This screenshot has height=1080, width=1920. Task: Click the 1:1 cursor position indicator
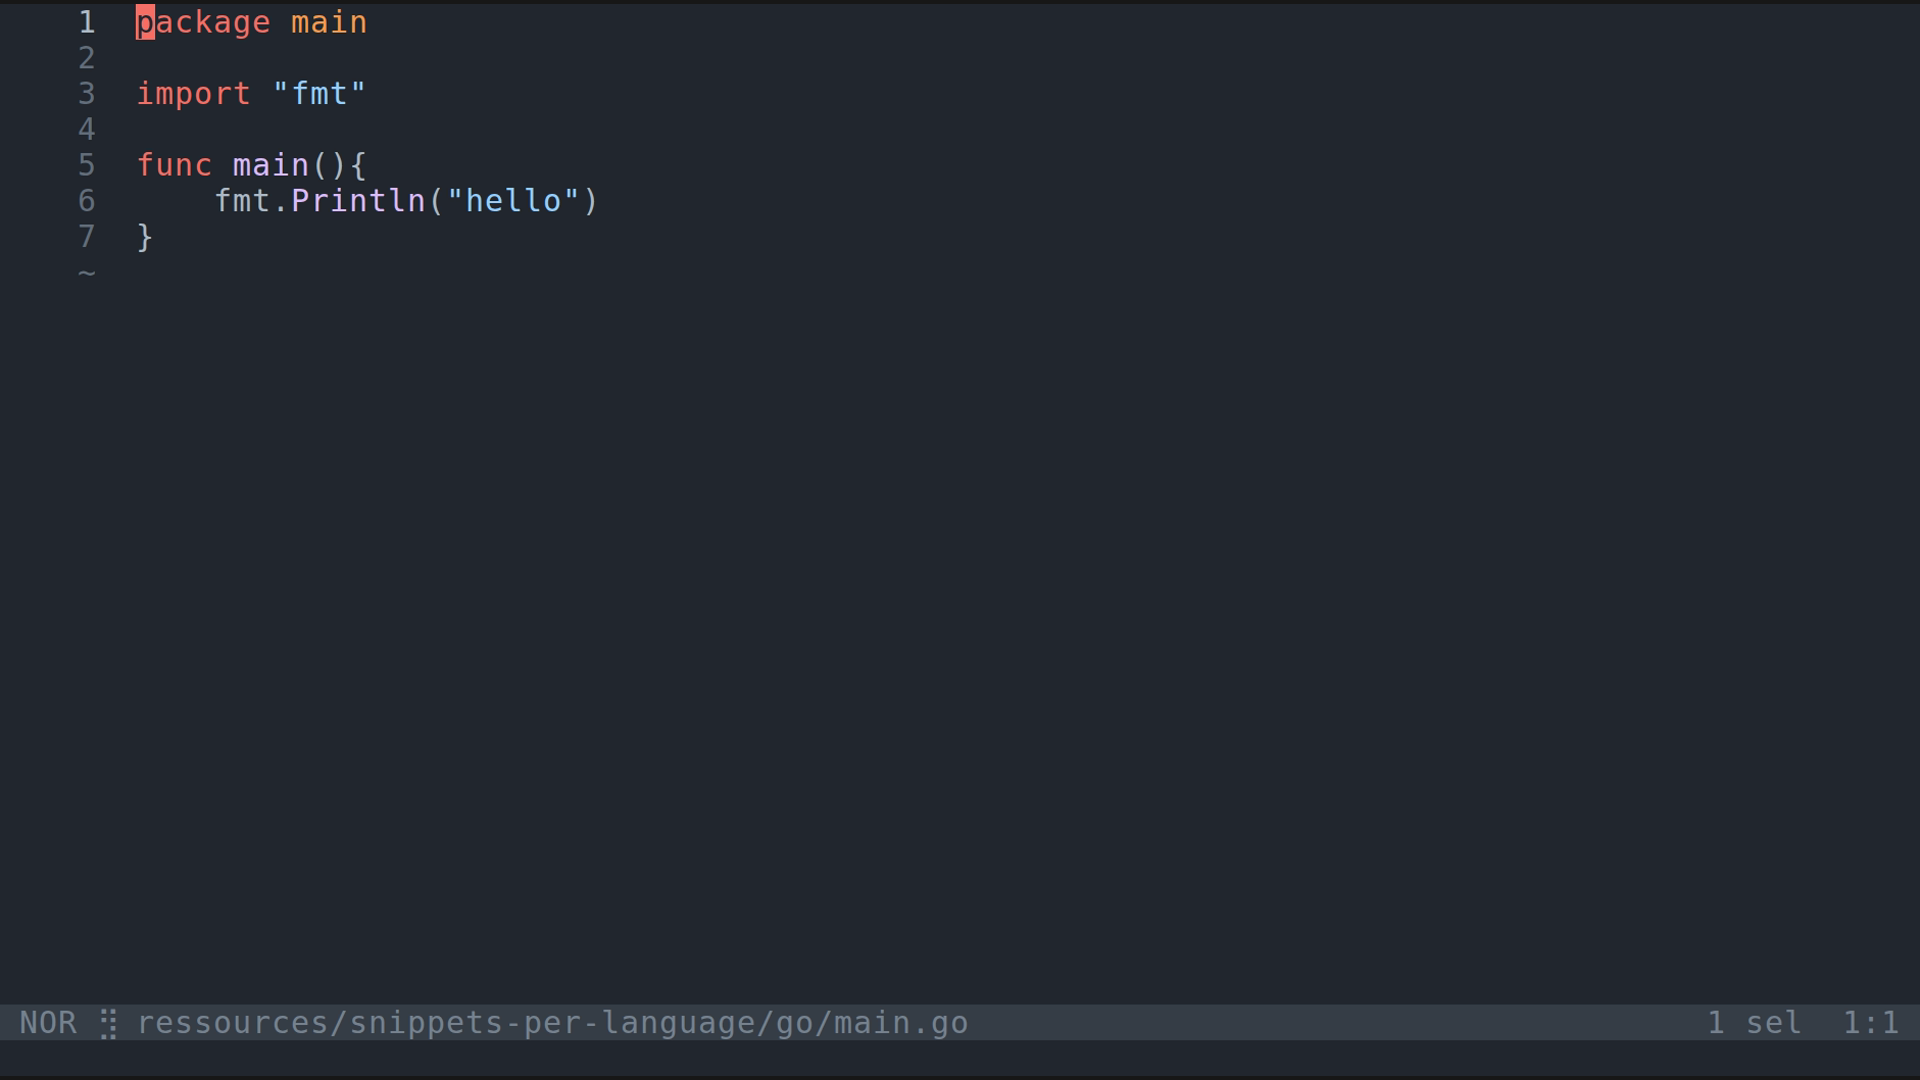1870,1023
